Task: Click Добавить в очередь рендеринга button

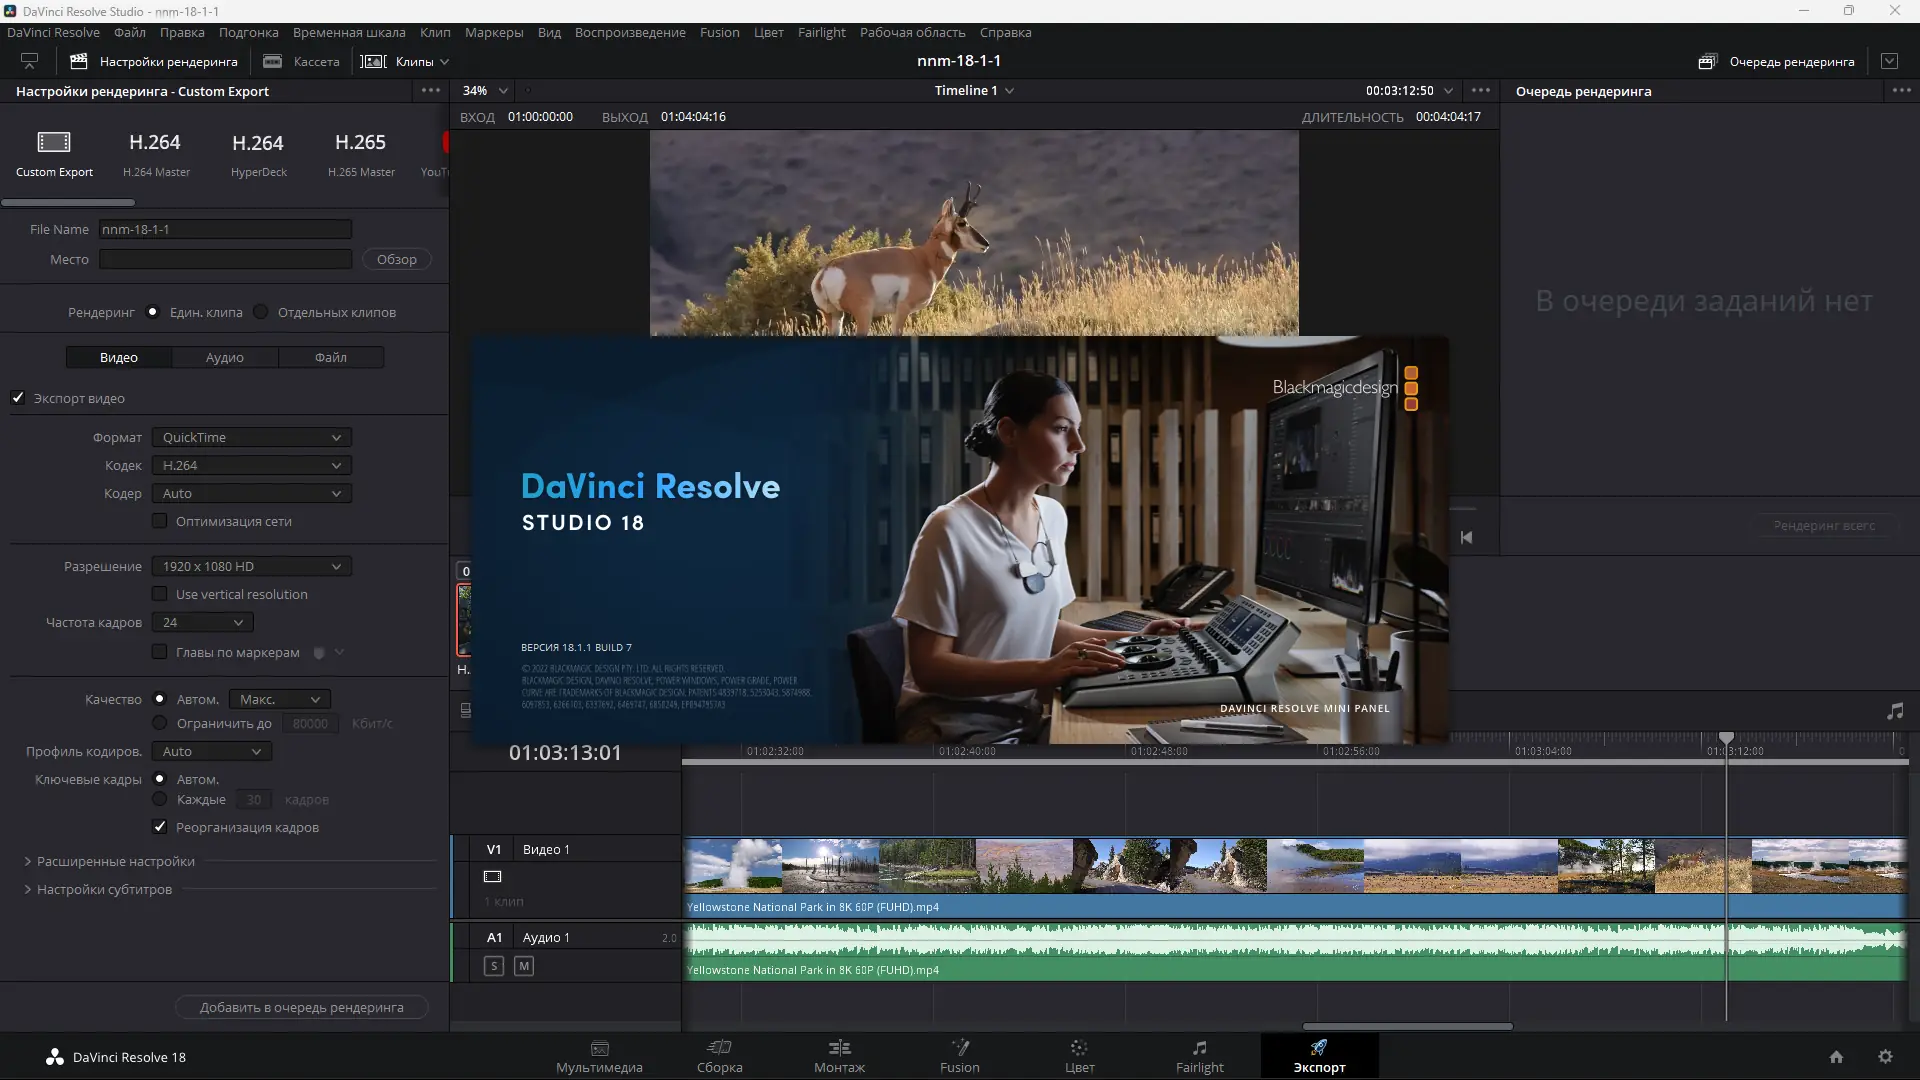Action: 301,1007
